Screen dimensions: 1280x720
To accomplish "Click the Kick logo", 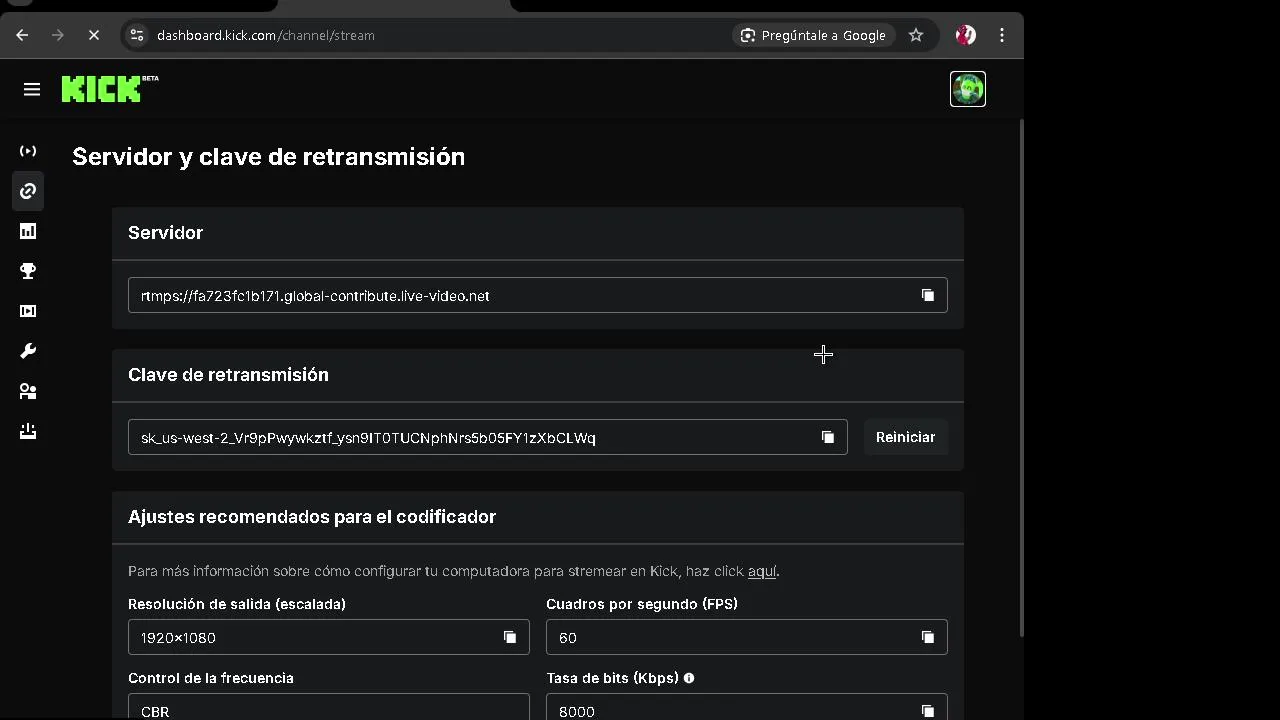I will [110, 89].
